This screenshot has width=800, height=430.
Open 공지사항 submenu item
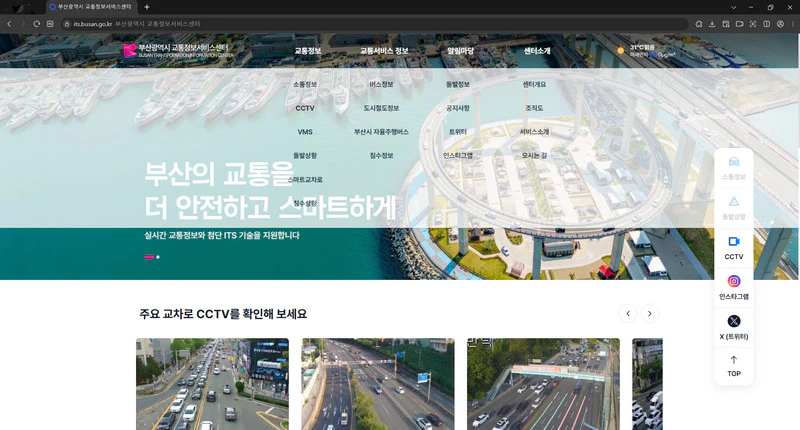[x=458, y=108]
